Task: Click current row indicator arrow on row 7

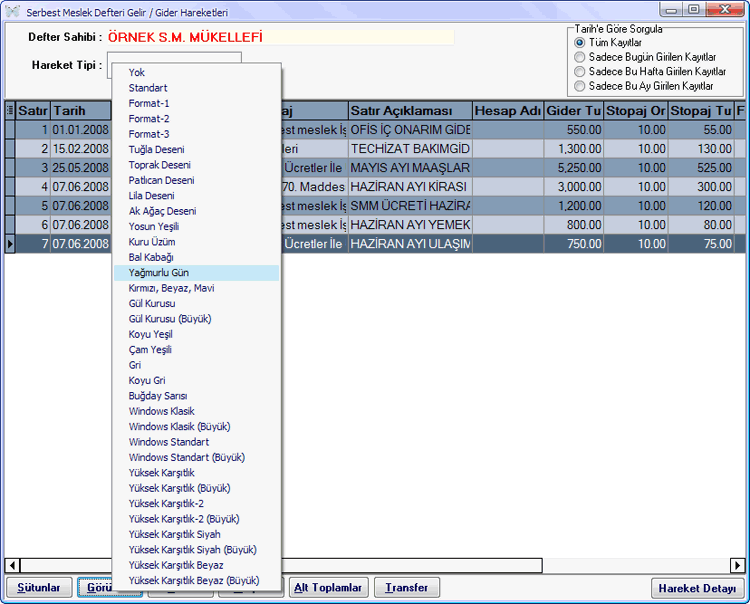Action: click(10, 244)
